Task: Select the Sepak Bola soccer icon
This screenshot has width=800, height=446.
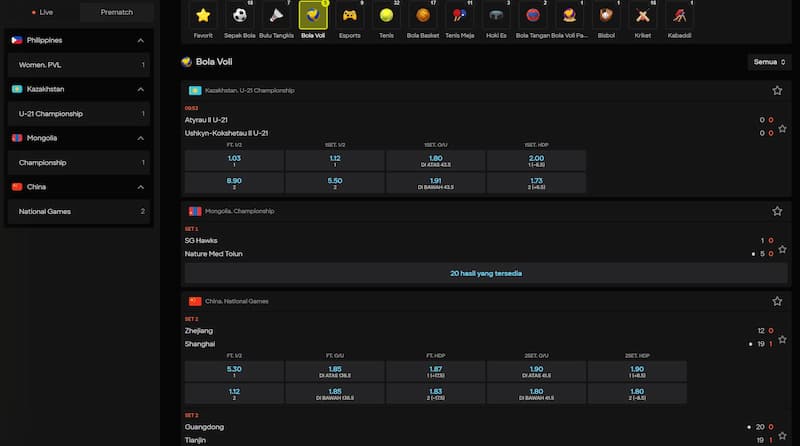Action: (240, 17)
